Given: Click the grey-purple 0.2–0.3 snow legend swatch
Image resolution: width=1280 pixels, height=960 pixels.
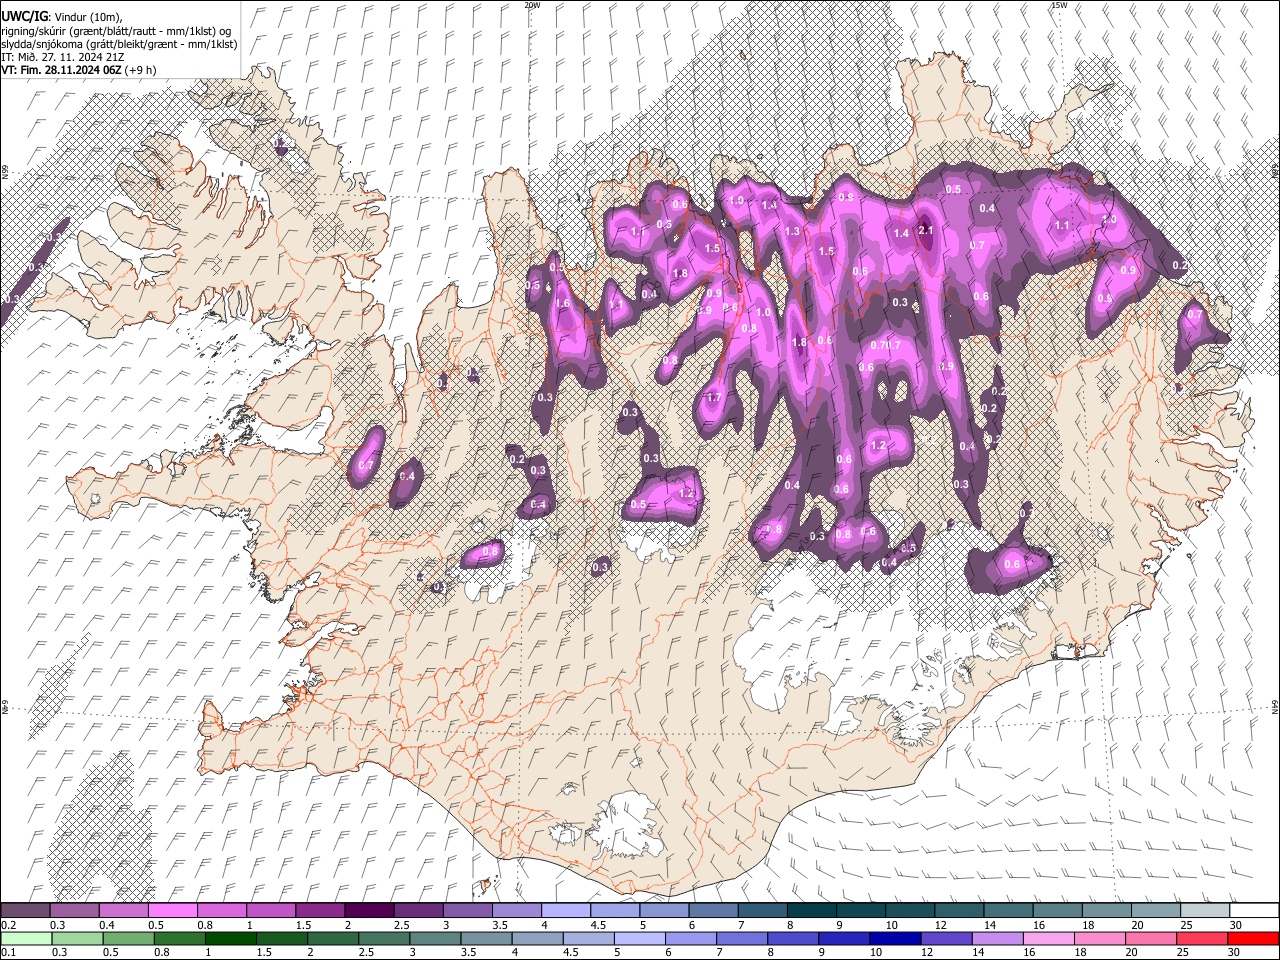Looking at the screenshot, I should click(25, 910).
